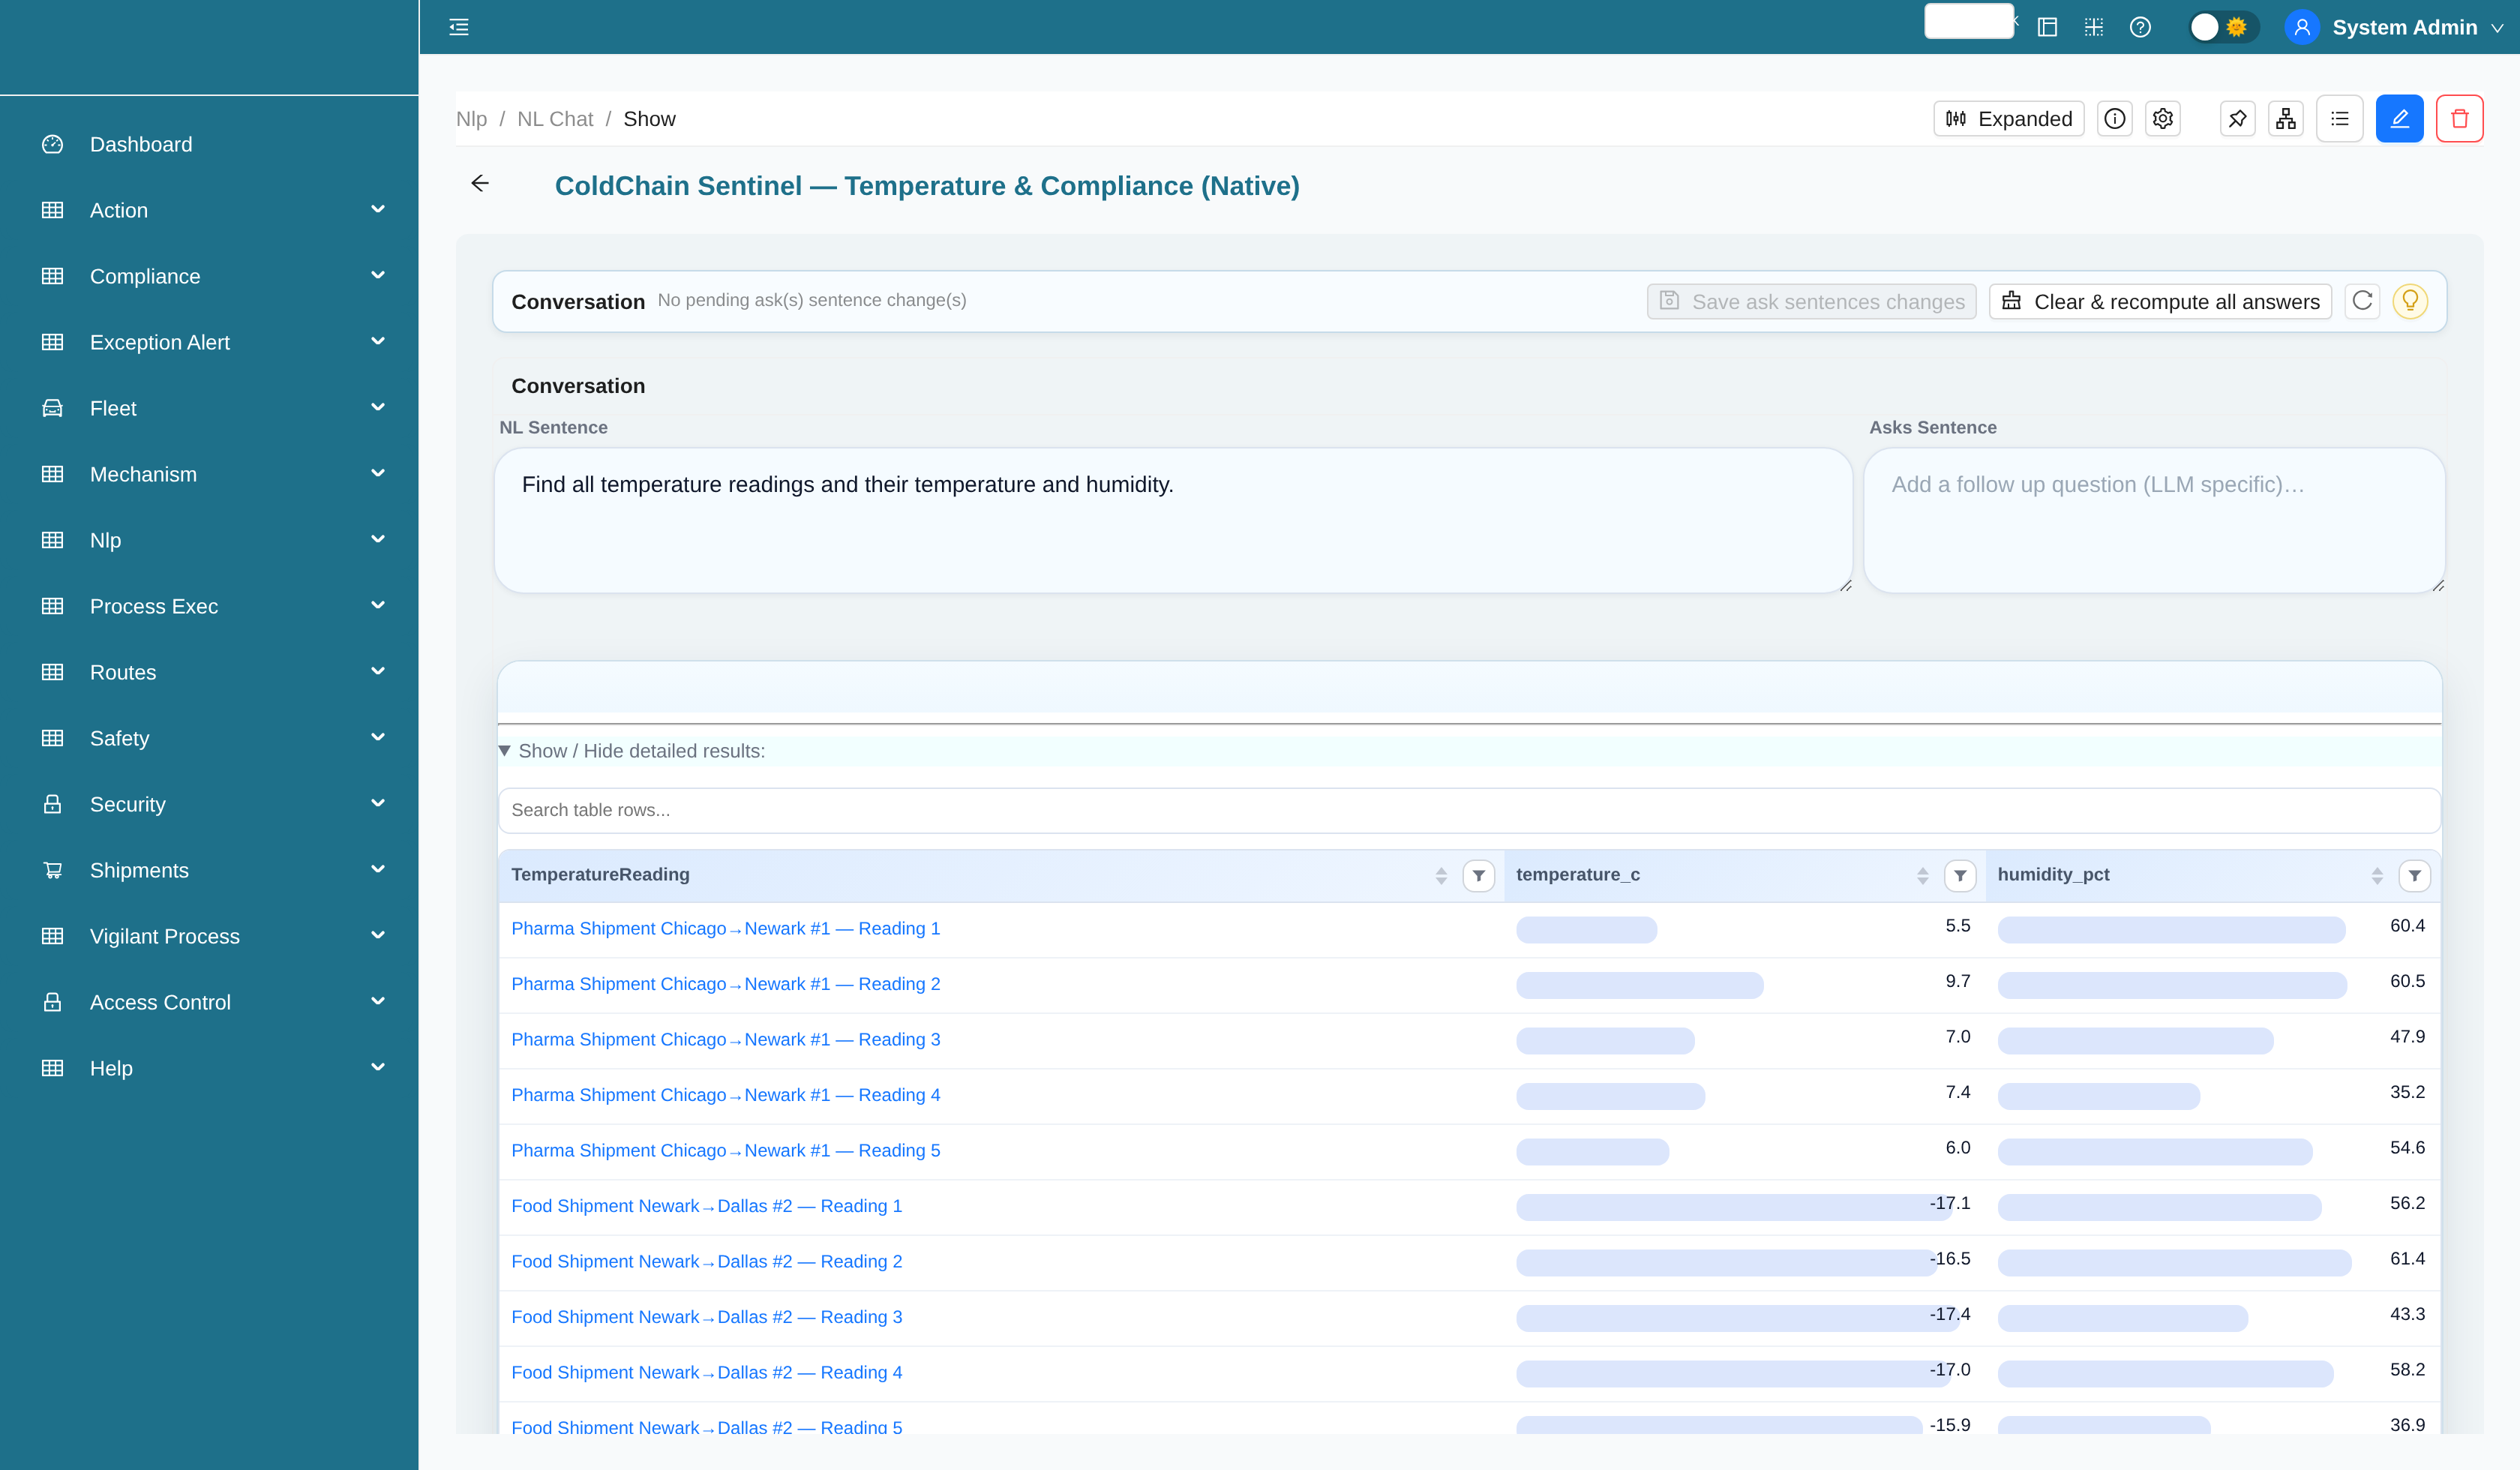
Task: Click the Help sidebar table icon
Action: [53, 1068]
